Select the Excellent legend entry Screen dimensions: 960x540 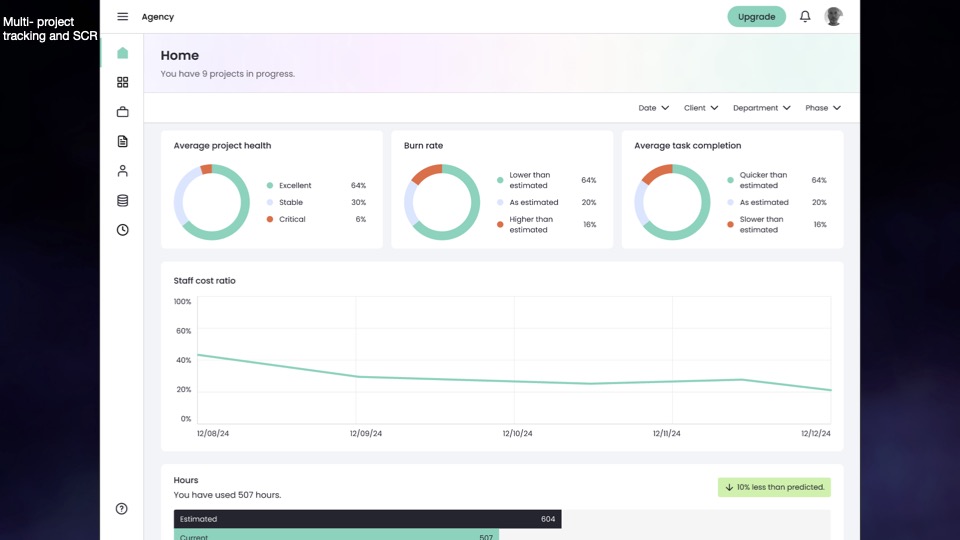tap(316, 186)
